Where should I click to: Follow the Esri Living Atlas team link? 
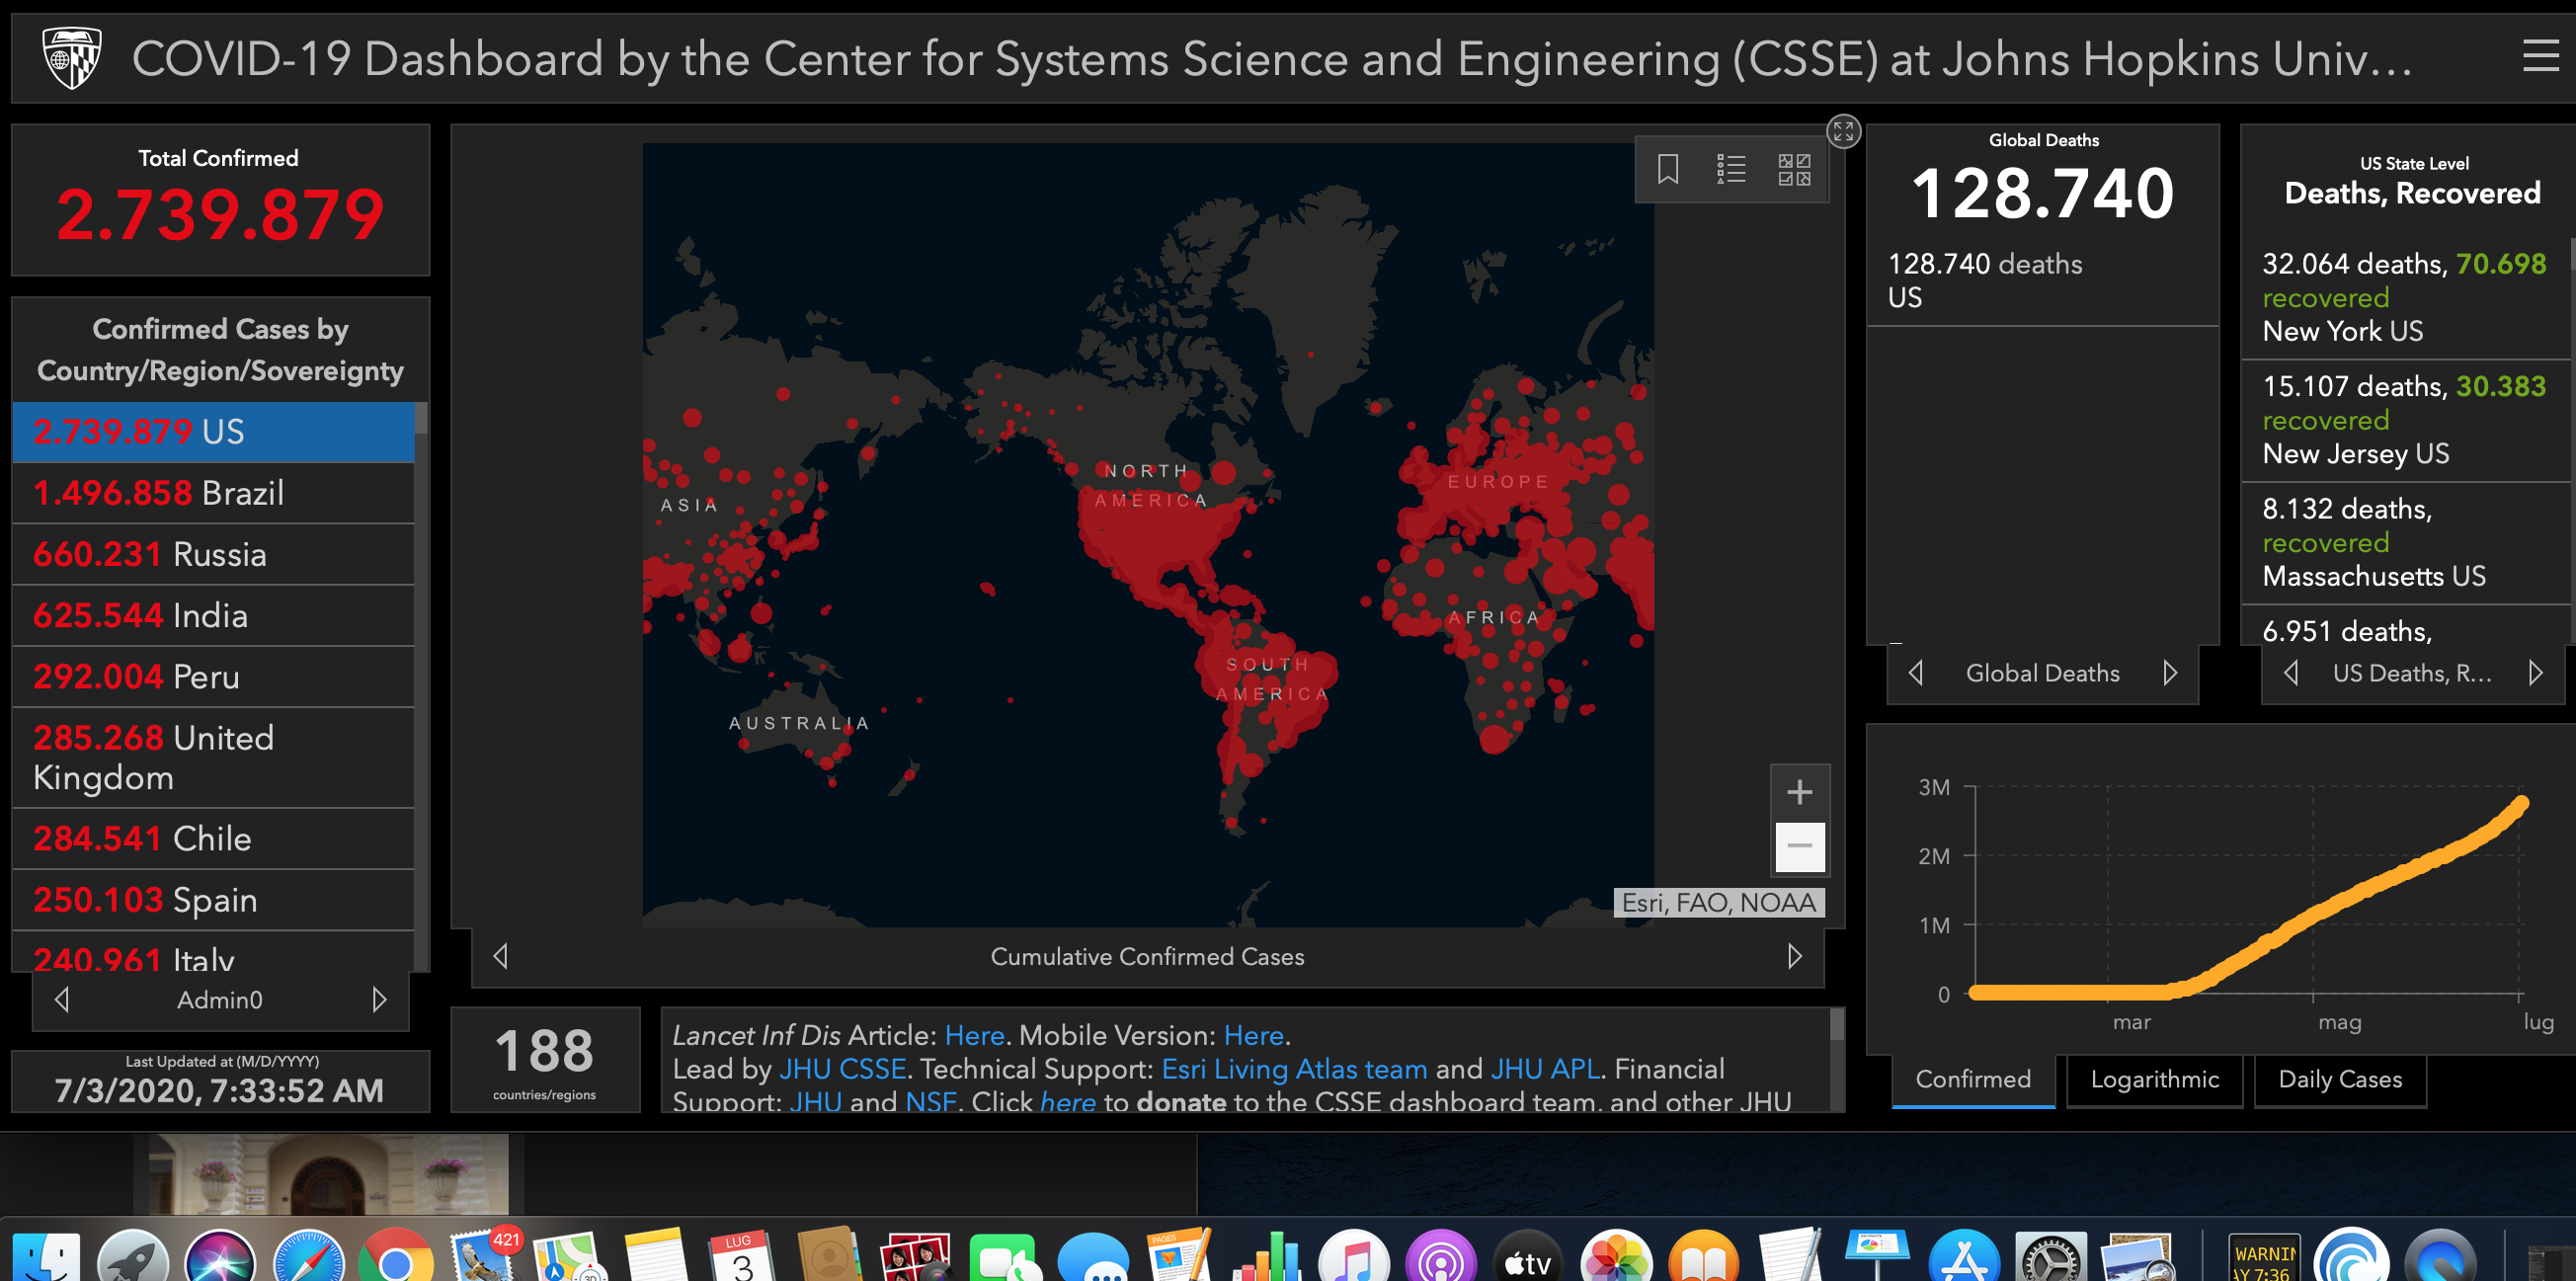click(x=1294, y=1069)
